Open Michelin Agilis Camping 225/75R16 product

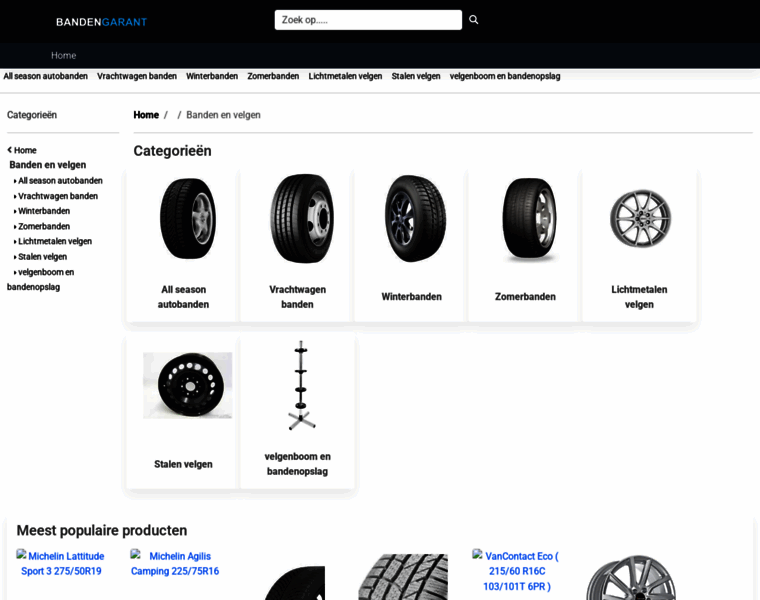pyautogui.click(x=175, y=564)
